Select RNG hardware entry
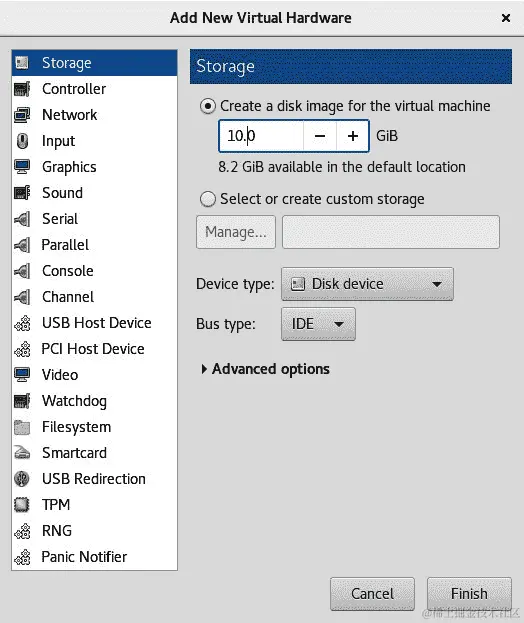Image resolution: width=524 pixels, height=623 pixels. 95,531
